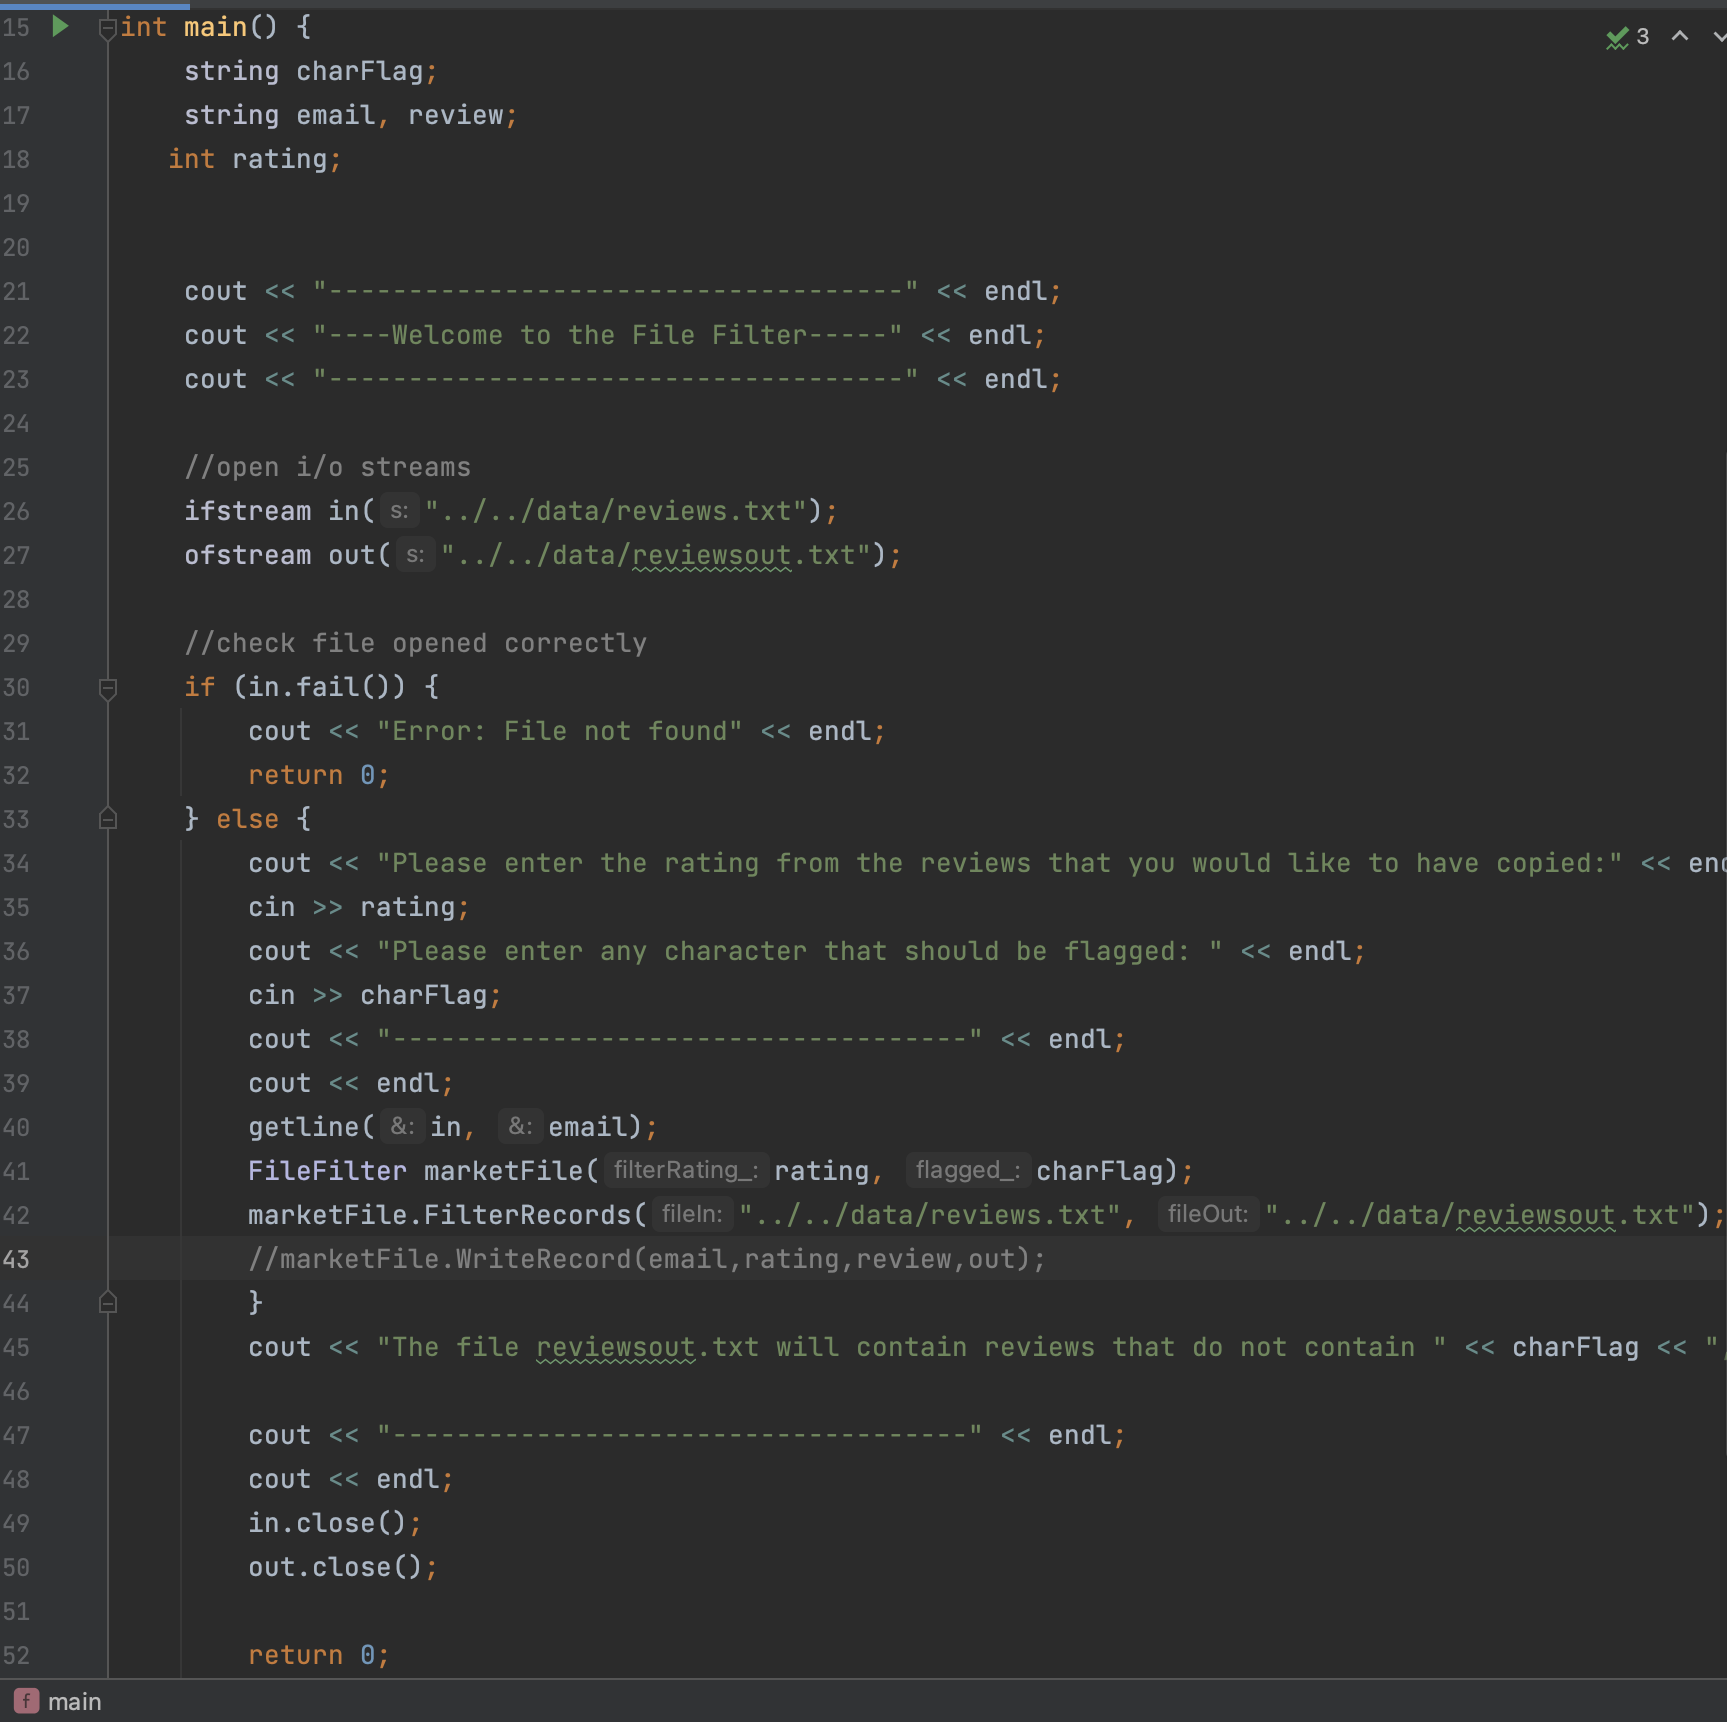The image size is (1727, 1722).
Task: Click the flagged_: parameter hint chip
Action: 967,1170
